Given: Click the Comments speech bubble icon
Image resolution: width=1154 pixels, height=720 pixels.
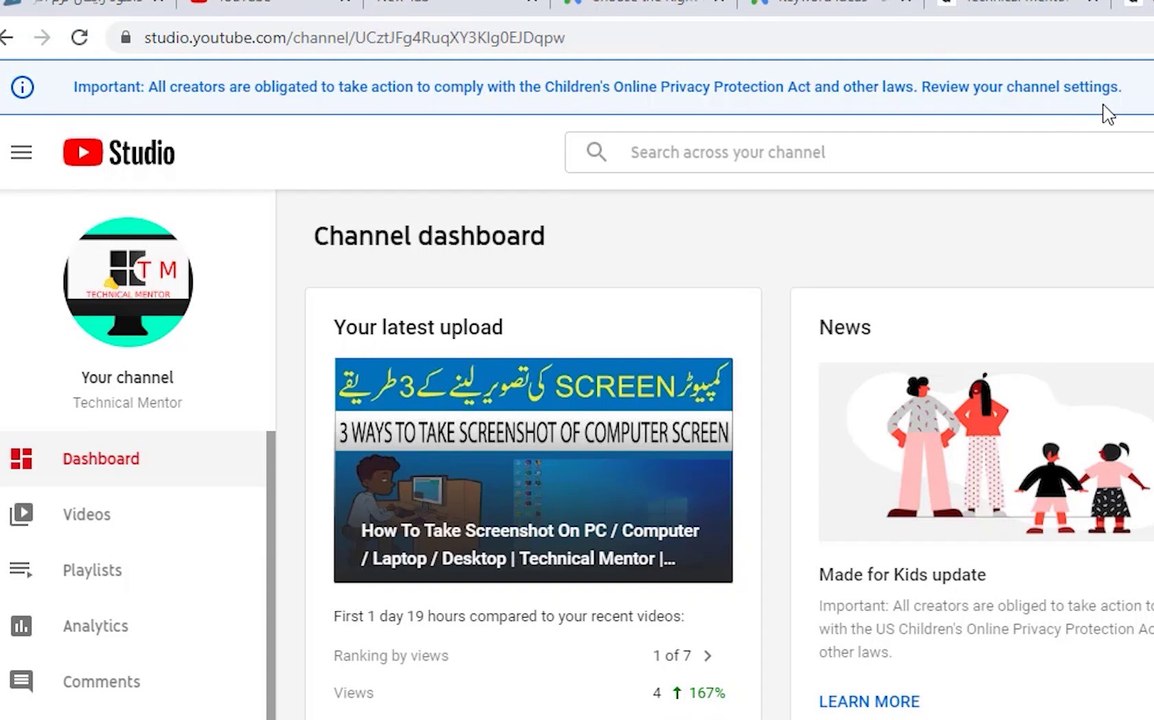Looking at the screenshot, I should [x=21, y=682].
